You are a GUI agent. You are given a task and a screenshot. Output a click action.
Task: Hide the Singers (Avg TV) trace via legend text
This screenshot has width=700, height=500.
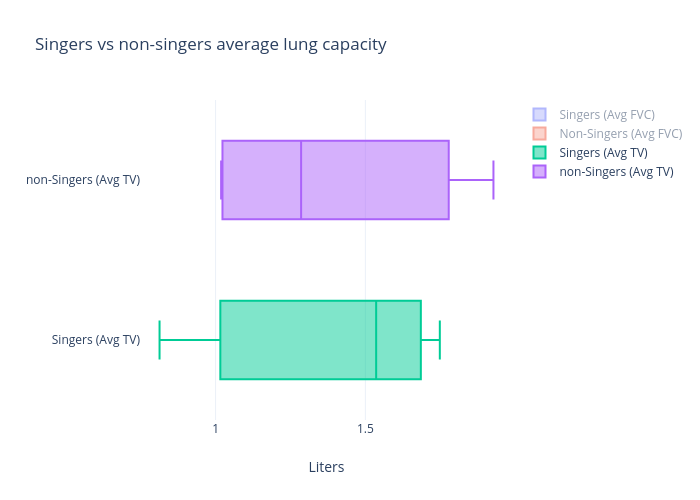603,153
